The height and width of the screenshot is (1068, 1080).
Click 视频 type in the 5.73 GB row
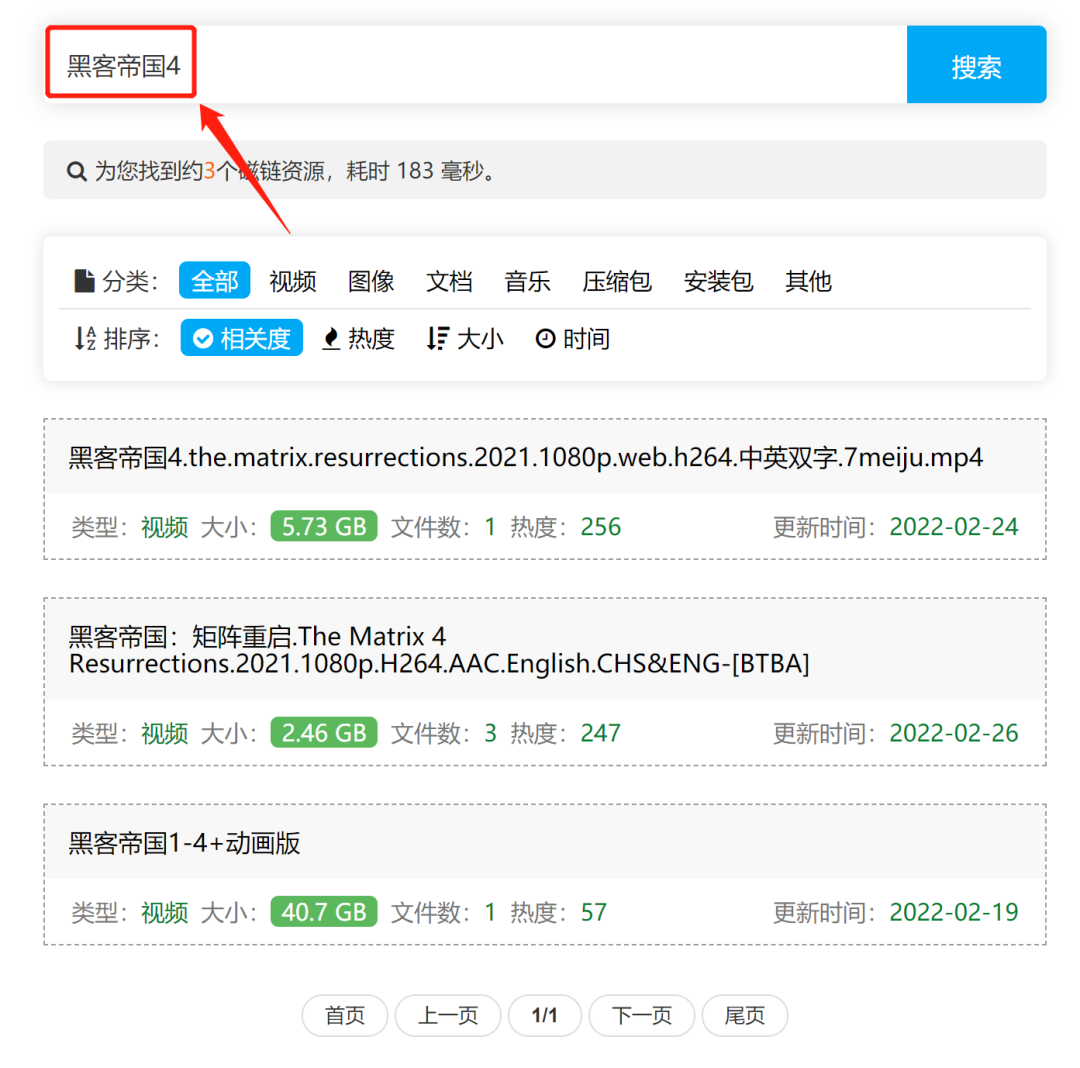(x=165, y=527)
